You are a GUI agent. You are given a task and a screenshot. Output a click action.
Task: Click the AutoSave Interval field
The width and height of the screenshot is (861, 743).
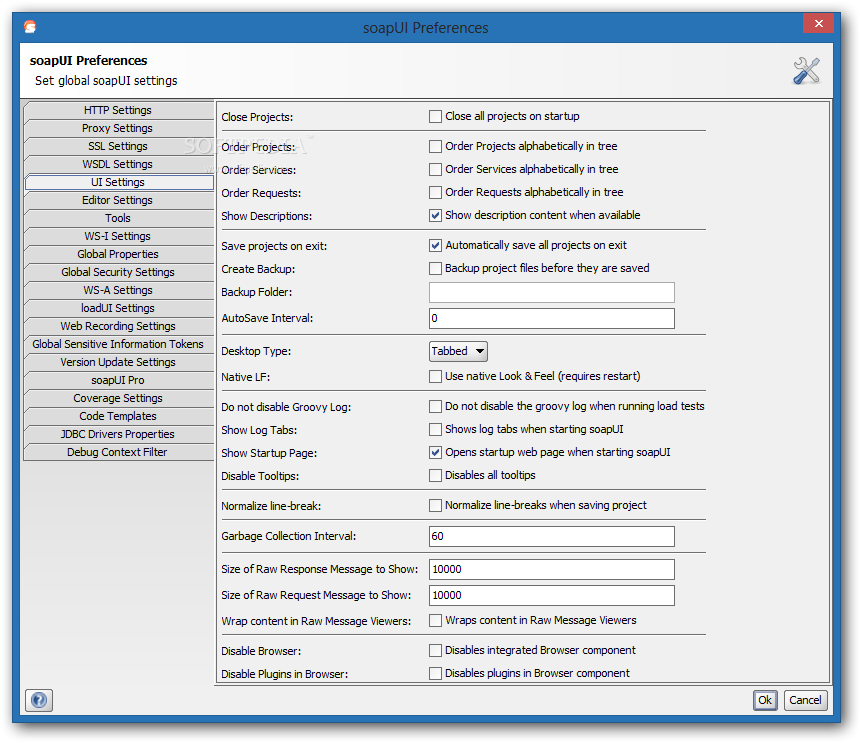[x=552, y=319]
